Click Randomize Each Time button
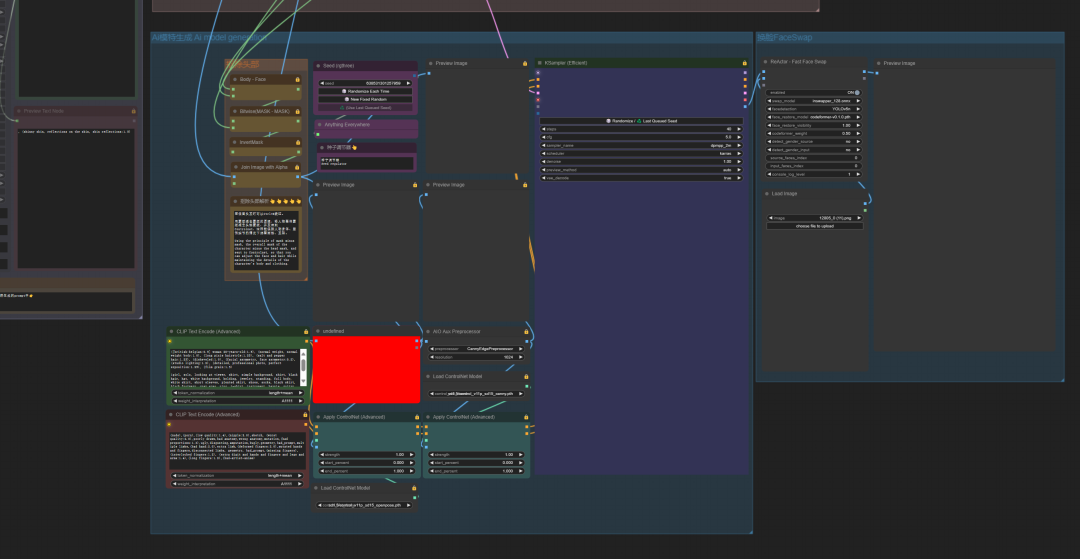Screen dimensions: 1080x559 pyautogui.click(x=366, y=91)
